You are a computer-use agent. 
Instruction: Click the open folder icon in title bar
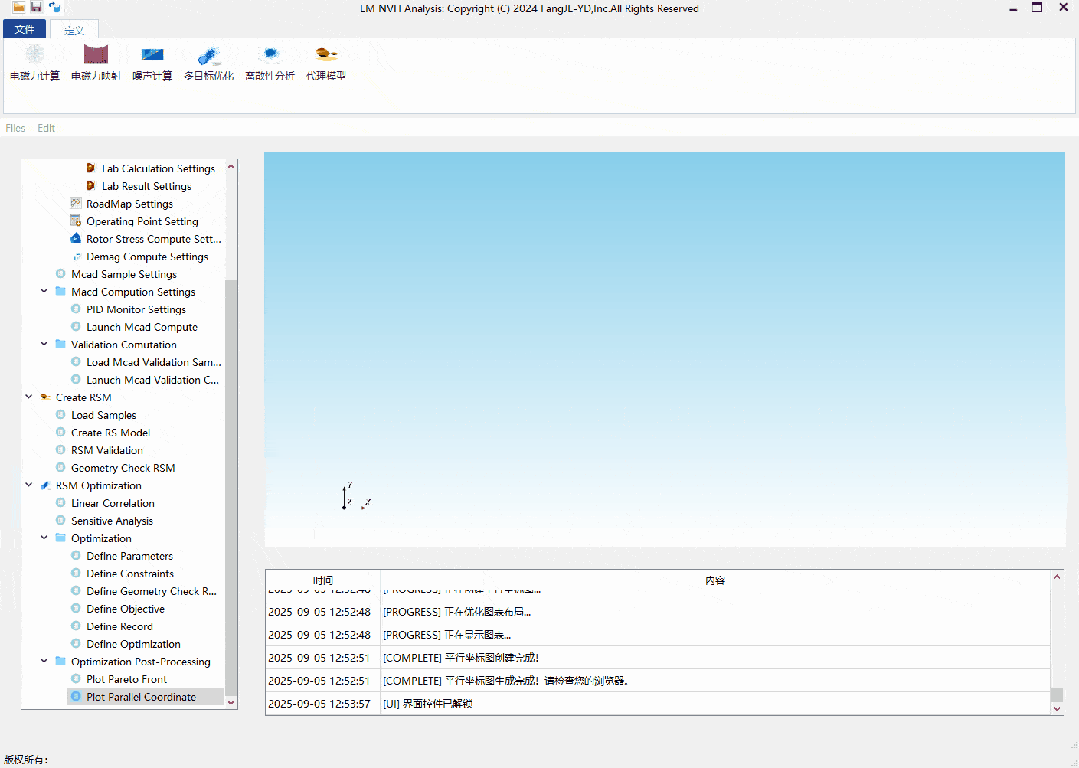point(19,7)
